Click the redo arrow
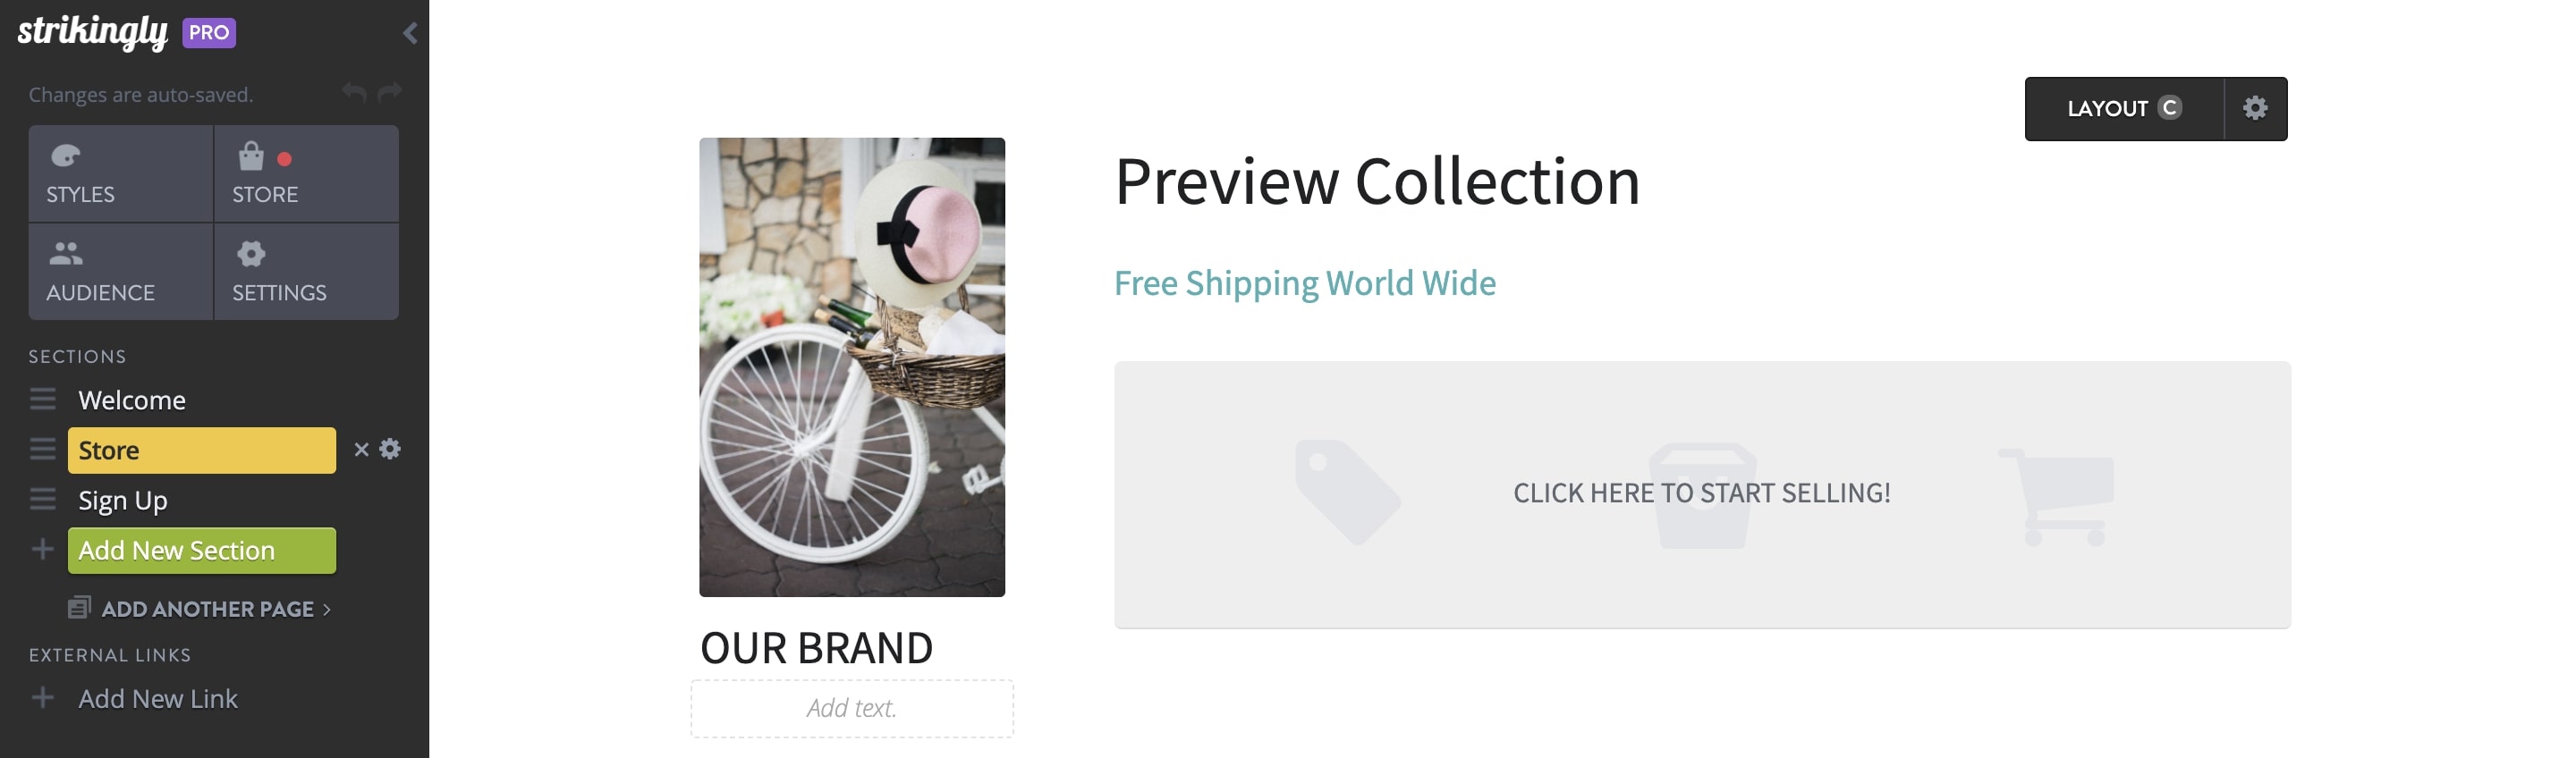2576x758 pixels. [x=389, y=92]
